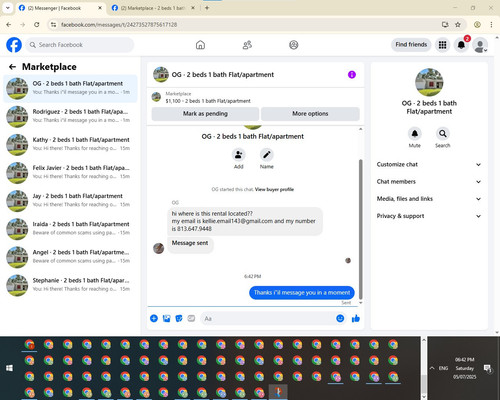The image size is (500, 400).
Task: Open the account profile avatar menu
Action: pyautogui.click(x=480, y=45)
